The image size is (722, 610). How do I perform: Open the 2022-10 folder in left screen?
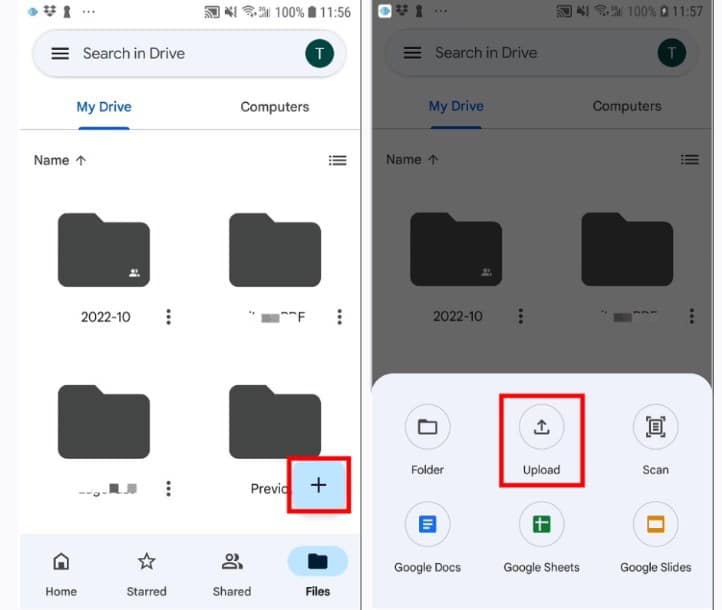pos(104,250)
